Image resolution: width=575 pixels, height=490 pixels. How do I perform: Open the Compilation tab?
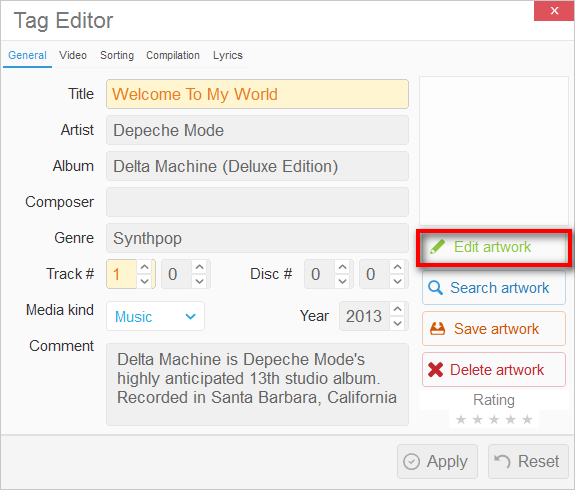173,55
